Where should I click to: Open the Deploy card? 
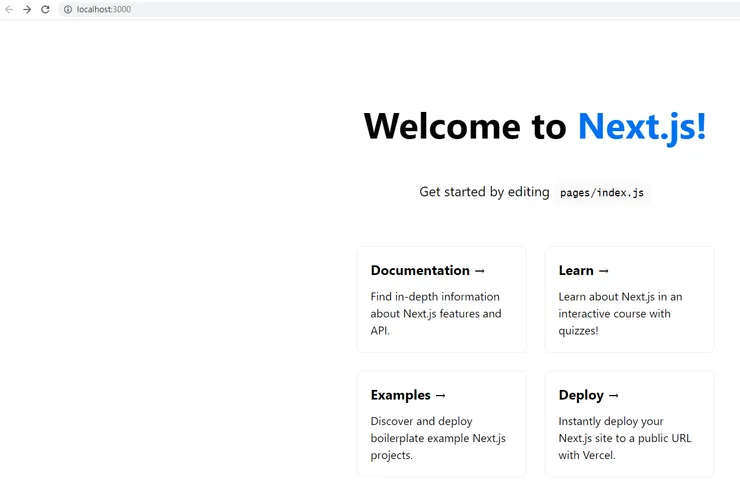630,424
